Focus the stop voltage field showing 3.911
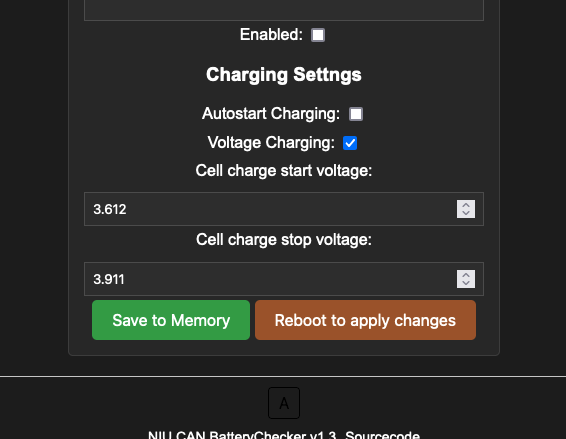Viewport: 566px width, 439px height. tap(284, 279)
